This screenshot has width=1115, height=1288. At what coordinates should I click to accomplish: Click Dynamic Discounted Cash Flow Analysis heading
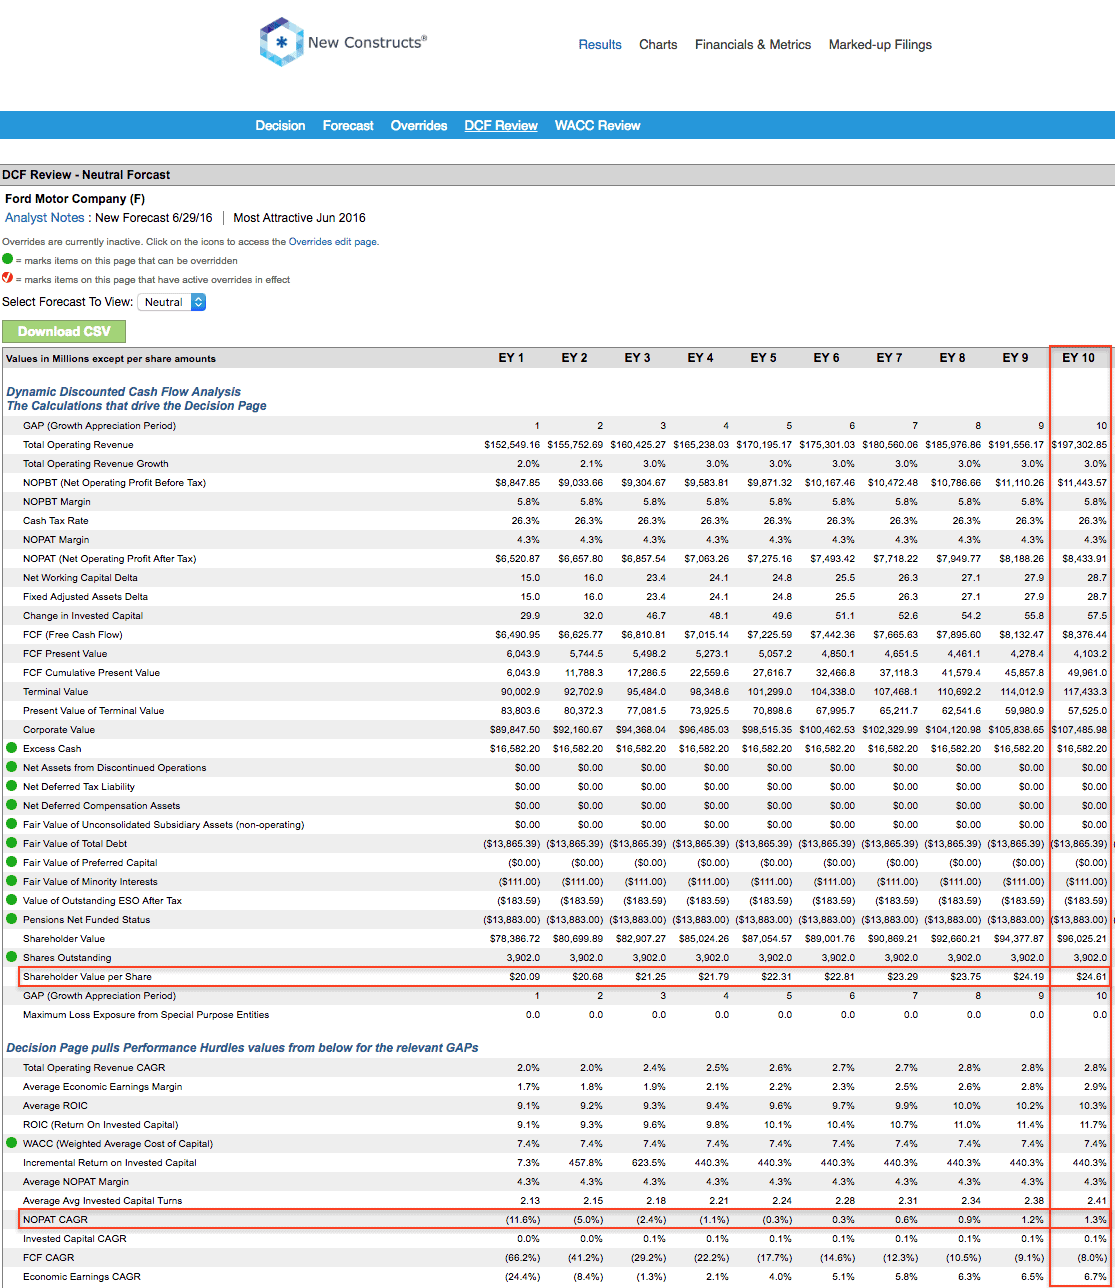[x=123, y=392]
